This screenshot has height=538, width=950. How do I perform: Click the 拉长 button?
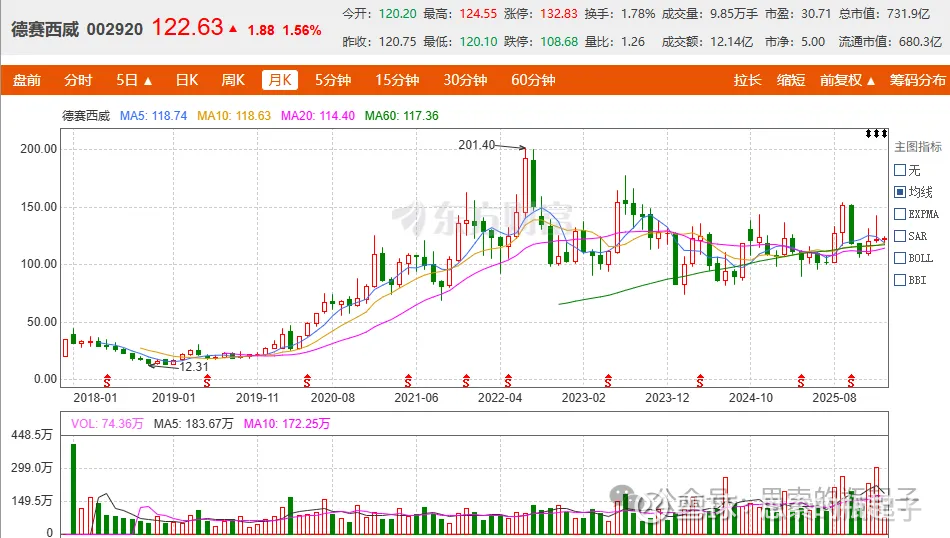pos(747,80)
